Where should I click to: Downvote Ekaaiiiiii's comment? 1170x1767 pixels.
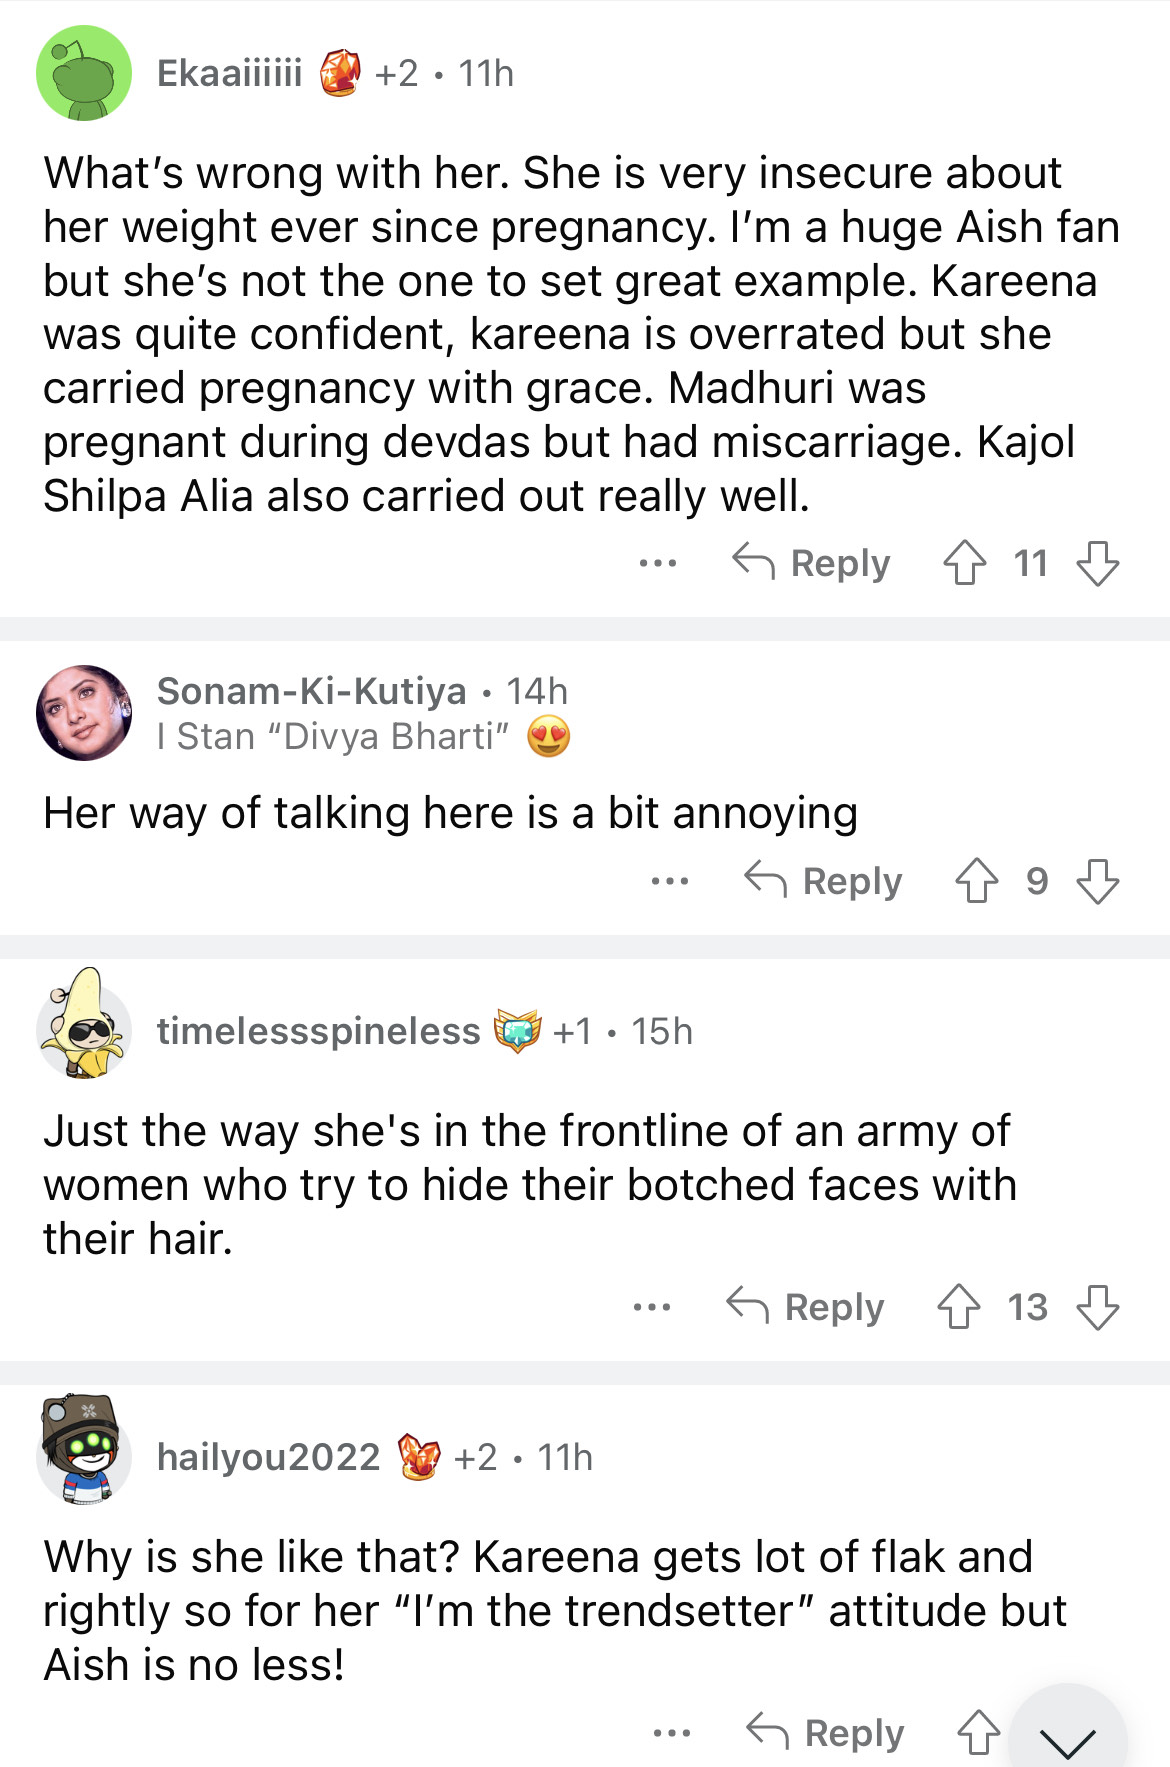coord(1097,563)
